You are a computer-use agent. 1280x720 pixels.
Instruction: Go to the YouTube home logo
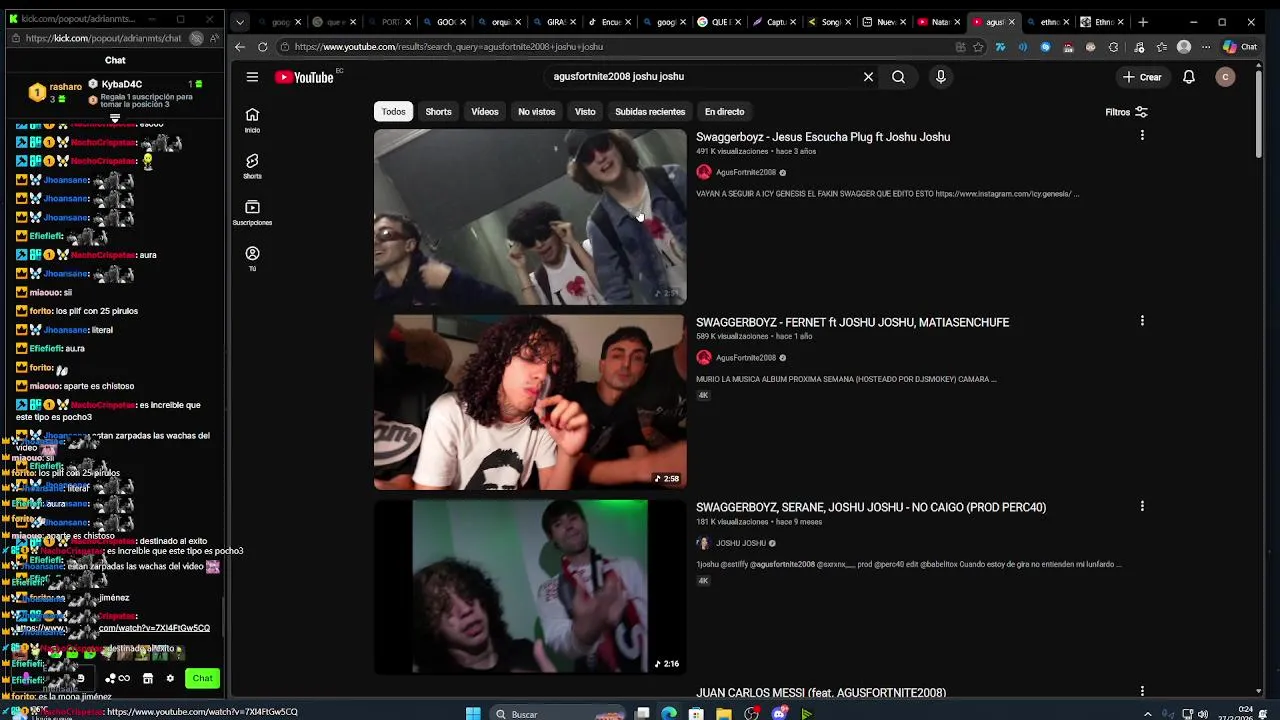coord(304,77)
